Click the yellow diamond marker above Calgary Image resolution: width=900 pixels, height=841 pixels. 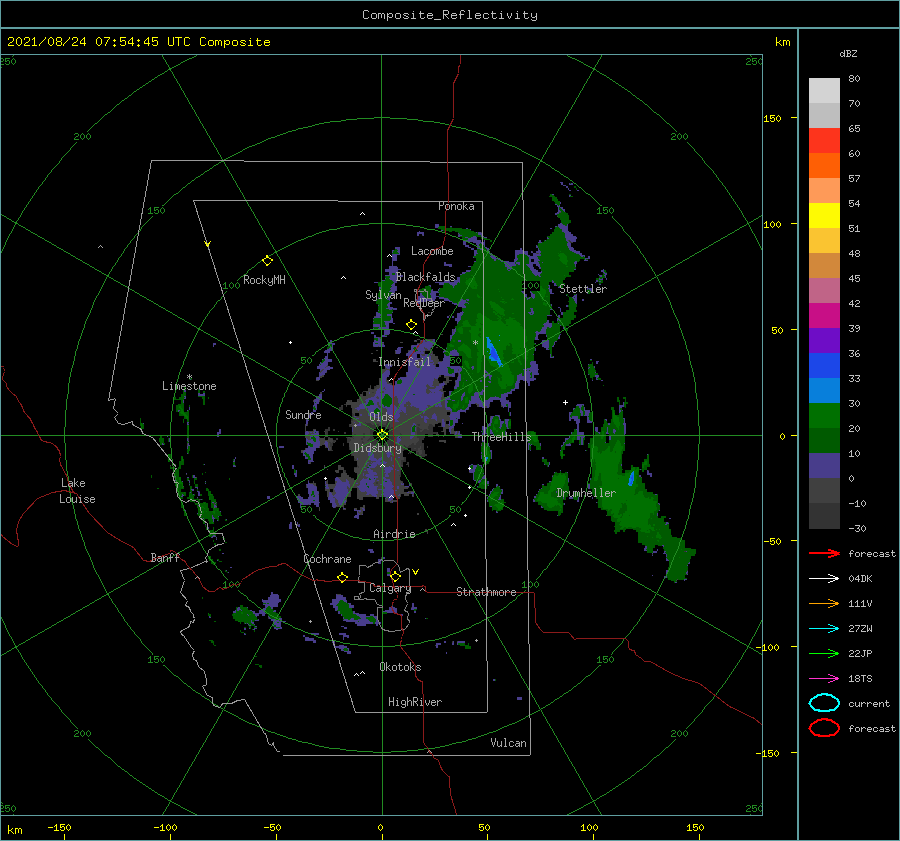tap(395, 576)
